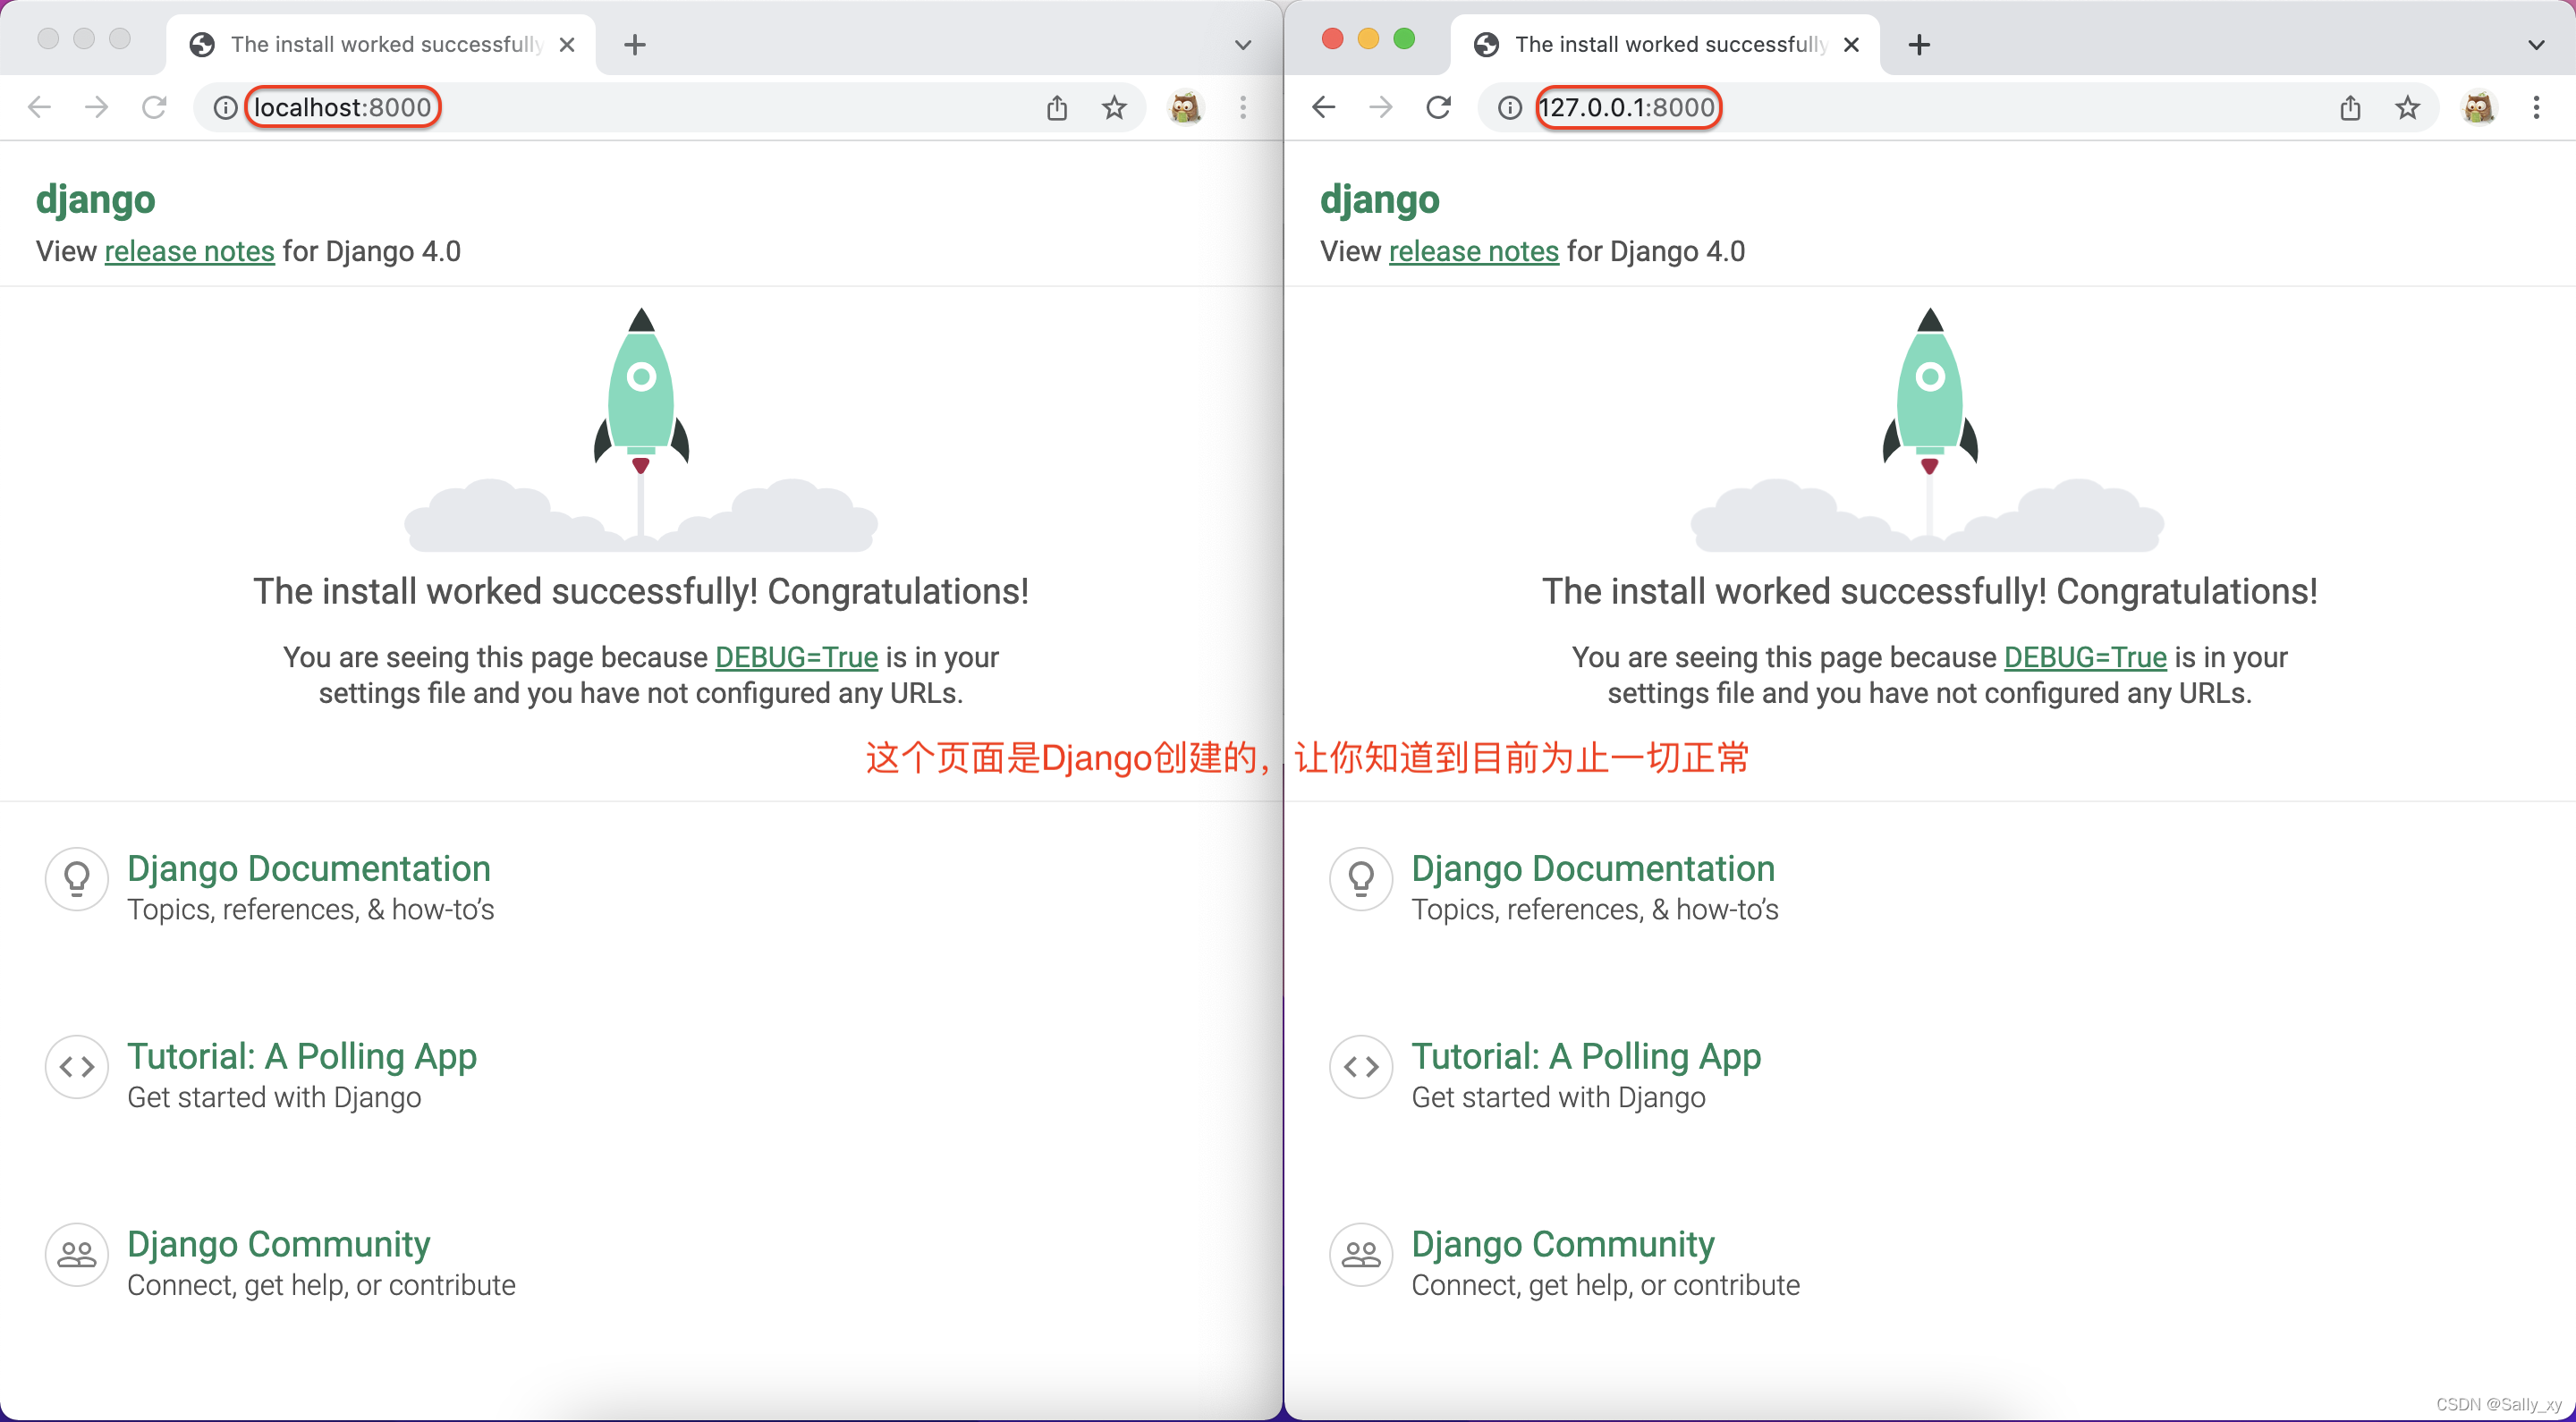Screen dimensions: 2576x1422
Task: Bookmark the localhost:8000 page with star
Action: (x=1114, y=107)
